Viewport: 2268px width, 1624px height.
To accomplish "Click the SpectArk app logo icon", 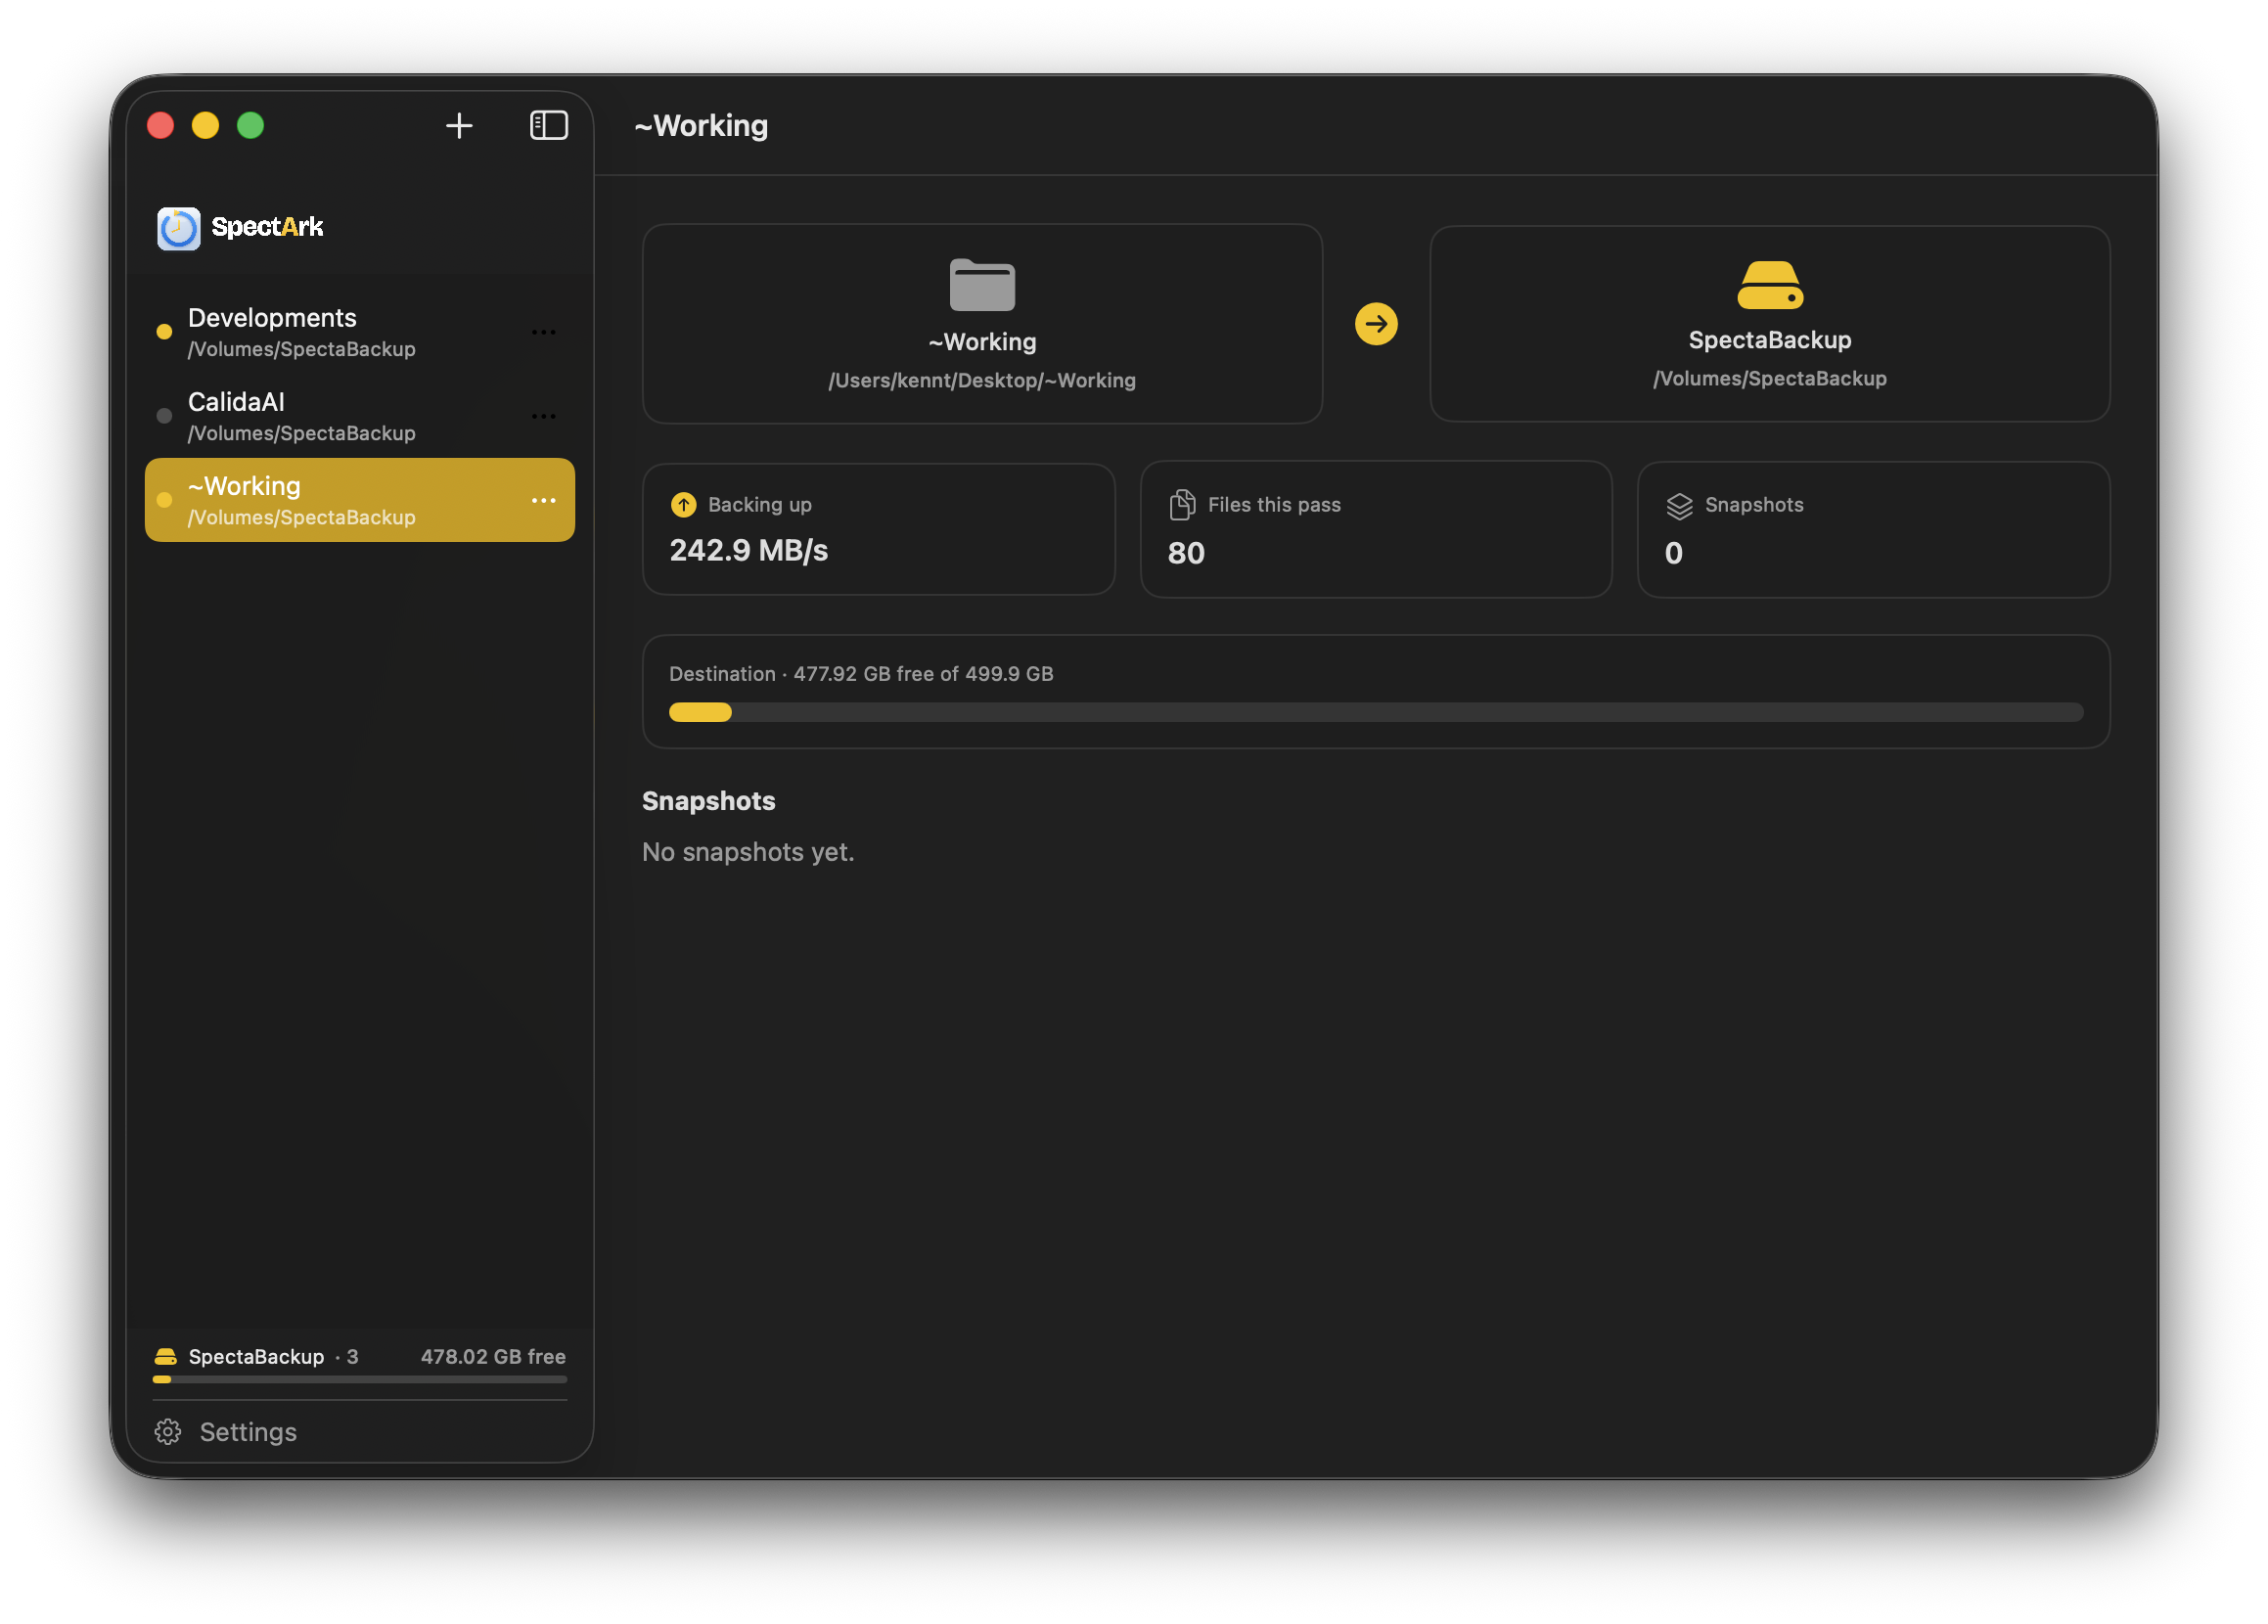I will [179, 228].
